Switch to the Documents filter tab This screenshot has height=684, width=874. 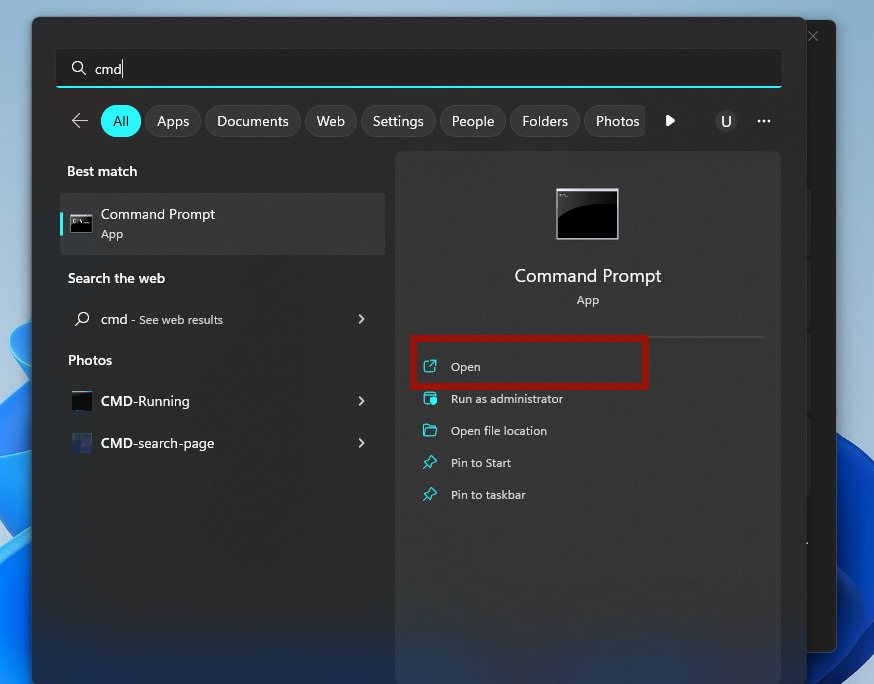(x=252, y=120)
